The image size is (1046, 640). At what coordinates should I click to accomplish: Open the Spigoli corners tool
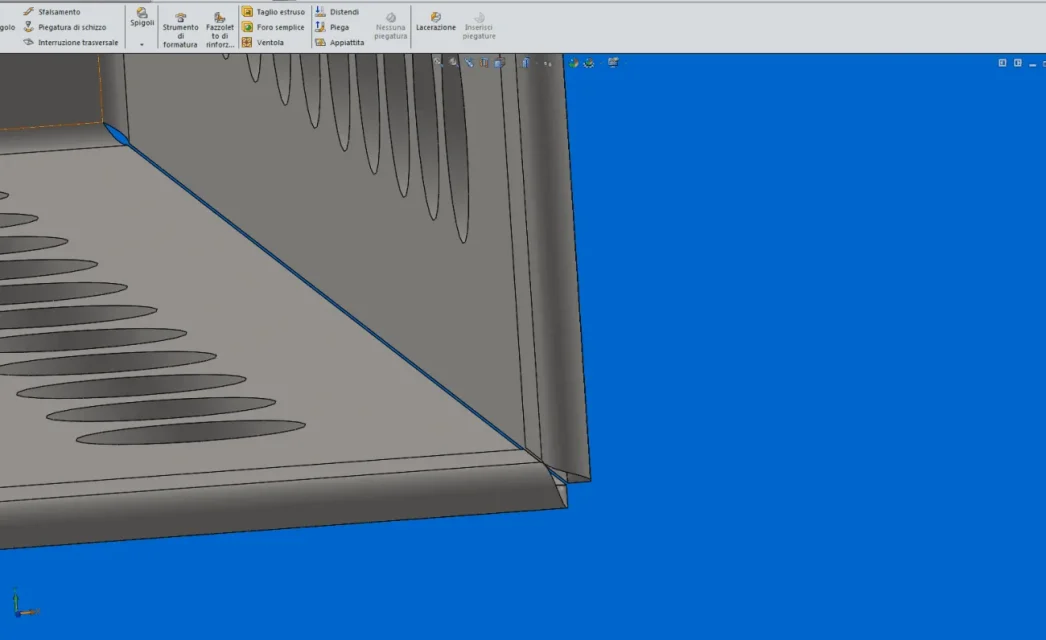pyautogui.click(x=142, y=17)
